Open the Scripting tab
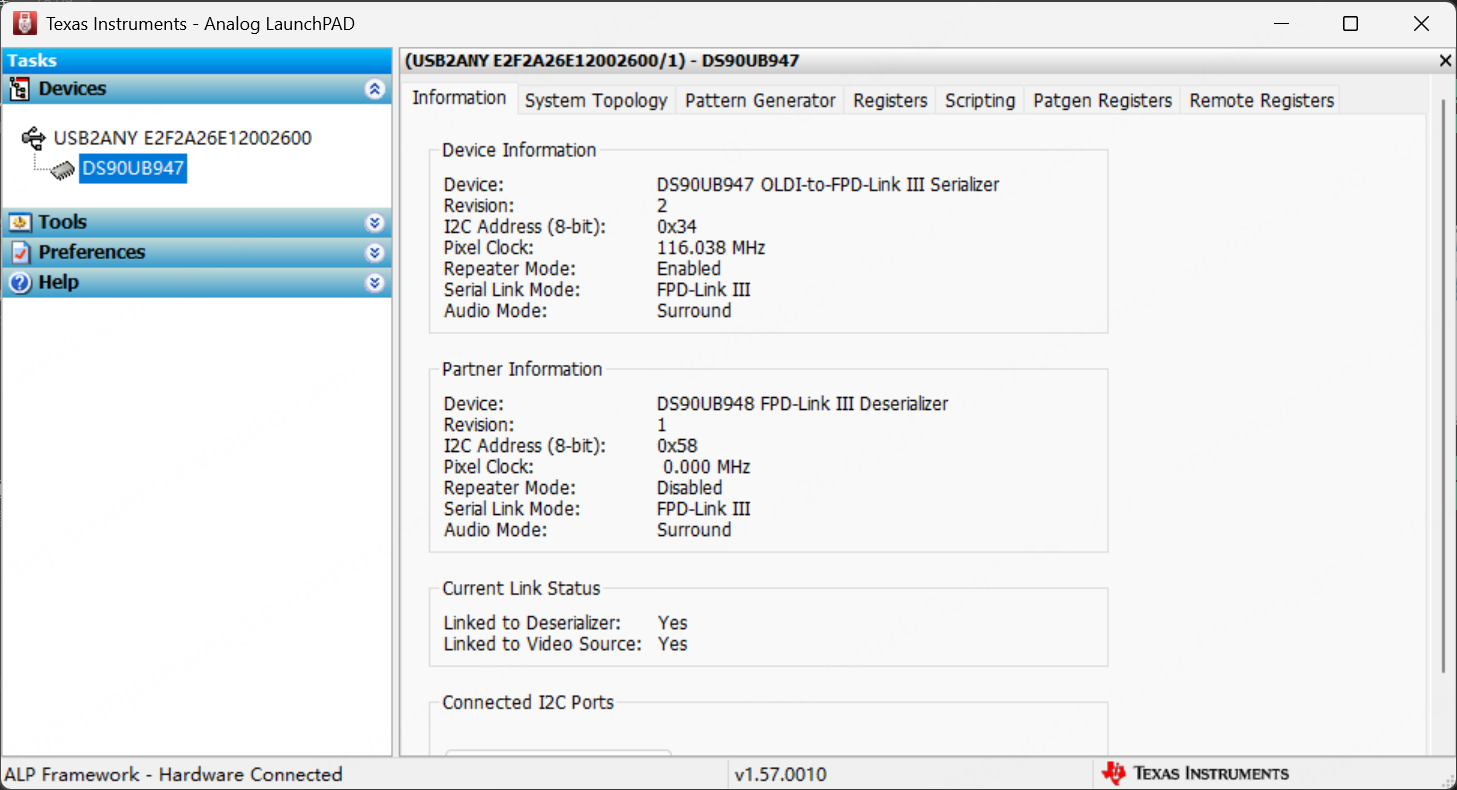 (x=980, y=100)
